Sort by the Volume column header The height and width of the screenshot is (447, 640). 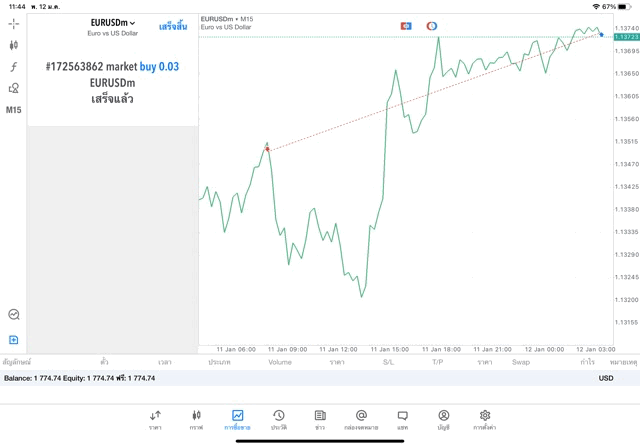tap(280, 362)
